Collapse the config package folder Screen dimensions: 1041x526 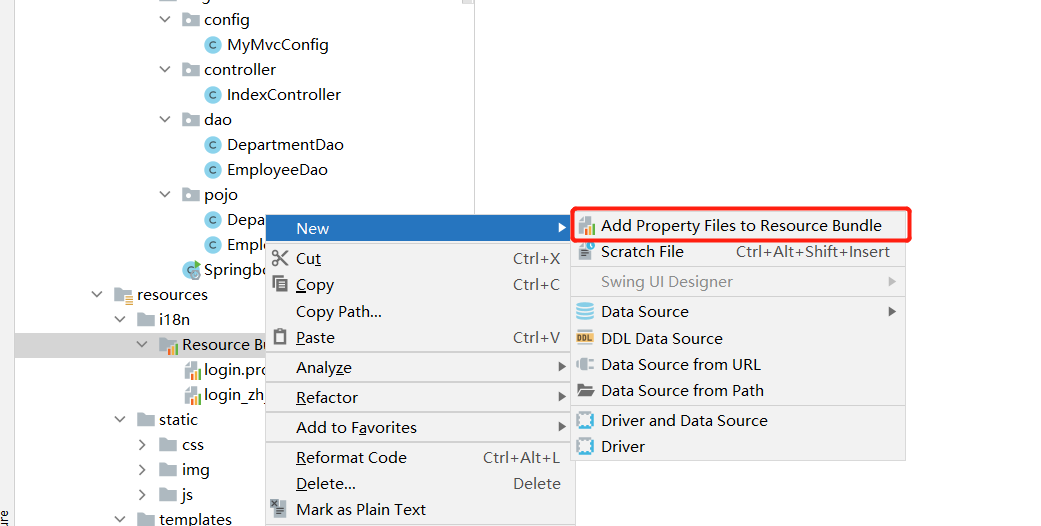tap(166, 20)
